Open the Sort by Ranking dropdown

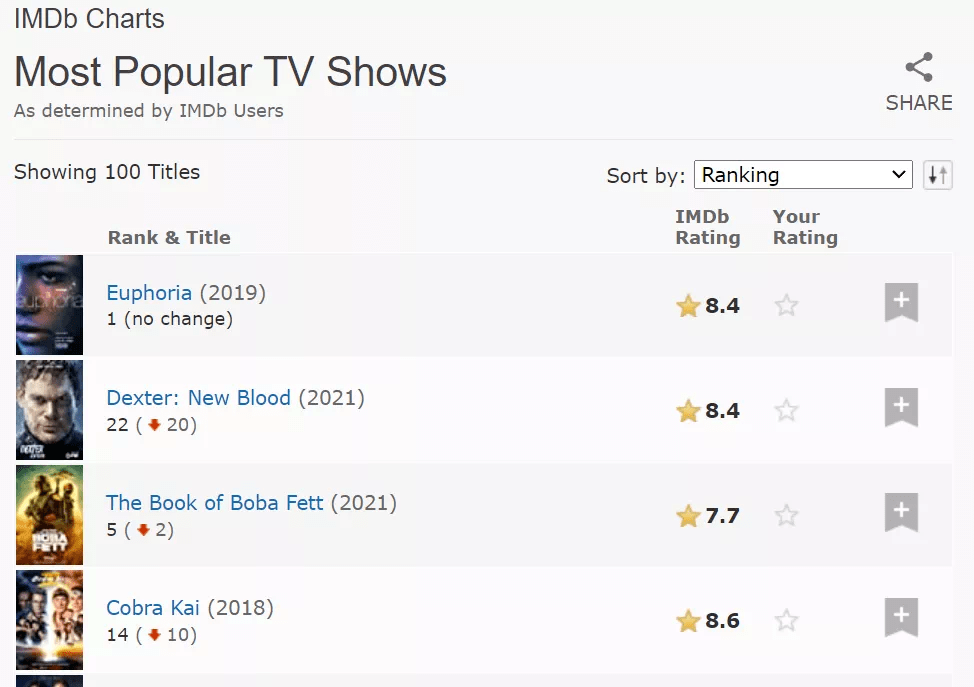(x=803, y=175)
